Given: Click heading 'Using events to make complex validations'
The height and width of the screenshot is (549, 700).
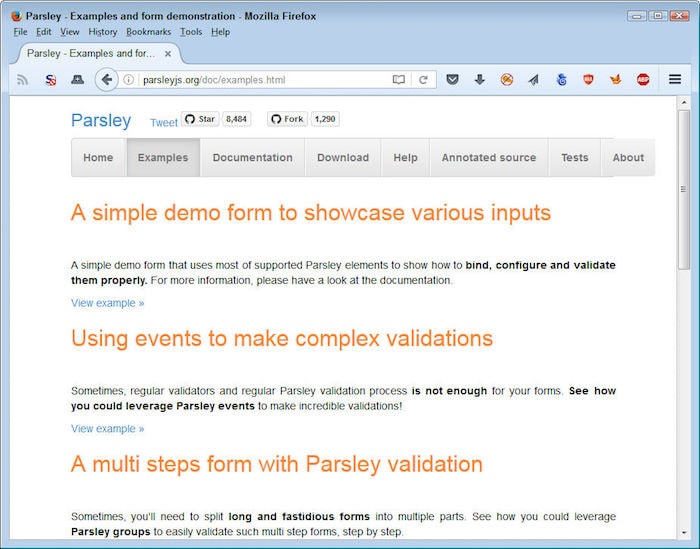Looking at the screenshot, I should [282, 338].
